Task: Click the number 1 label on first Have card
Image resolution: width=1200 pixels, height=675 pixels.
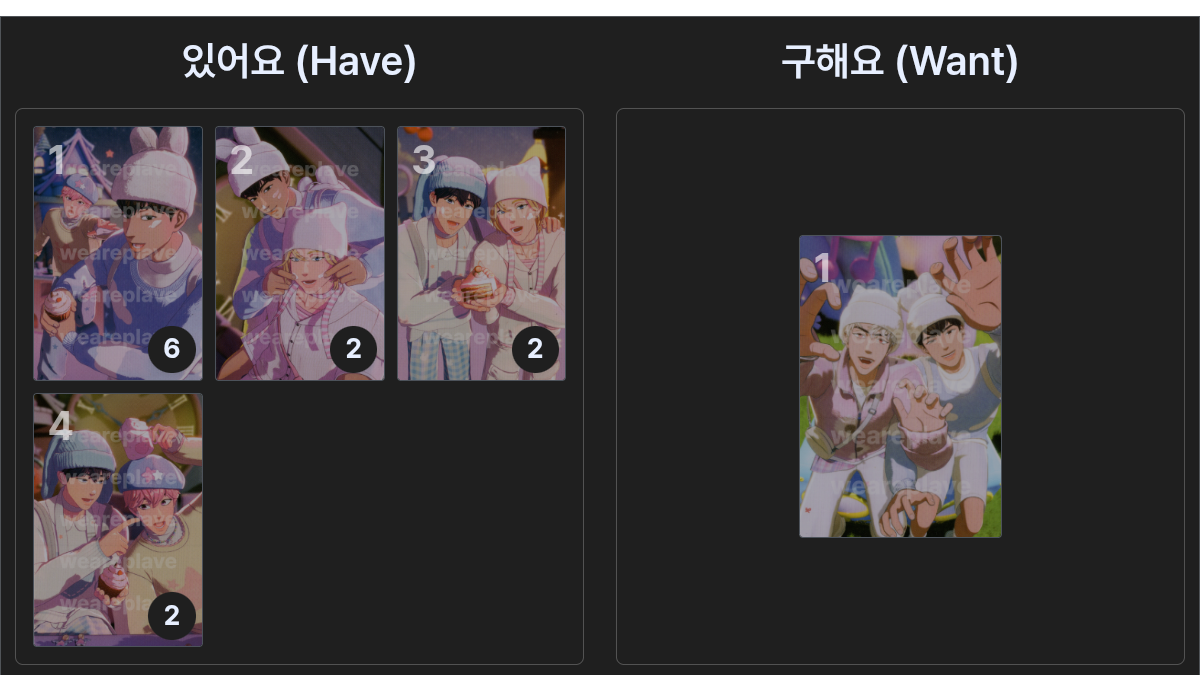Action: 56,160
